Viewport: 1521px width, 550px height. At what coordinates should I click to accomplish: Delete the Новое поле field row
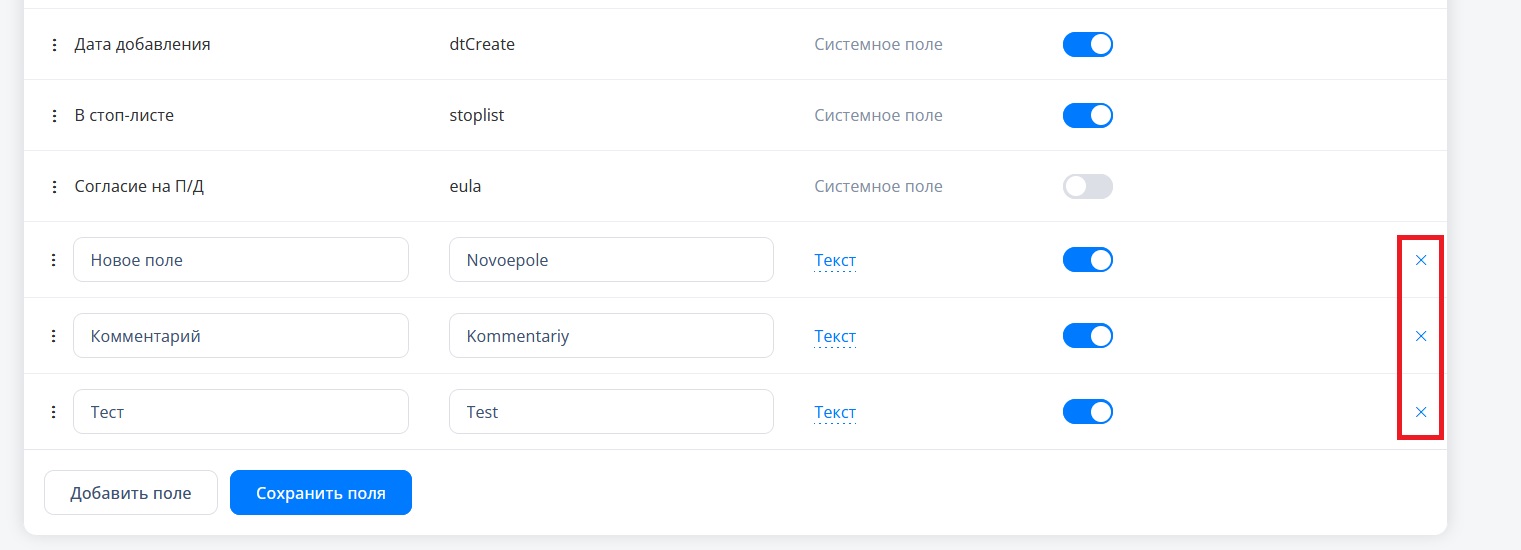1420,260
